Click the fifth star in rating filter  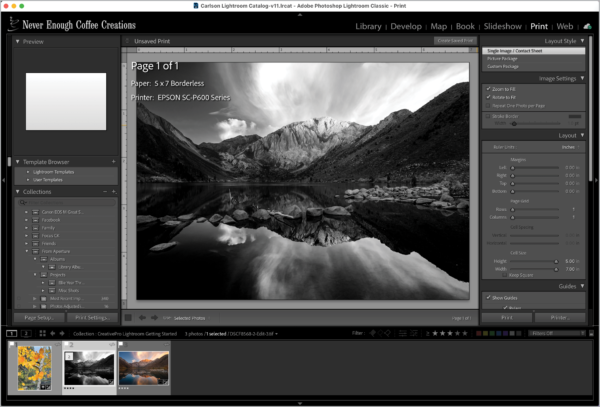pyautogui.click(x=465, y=333)
